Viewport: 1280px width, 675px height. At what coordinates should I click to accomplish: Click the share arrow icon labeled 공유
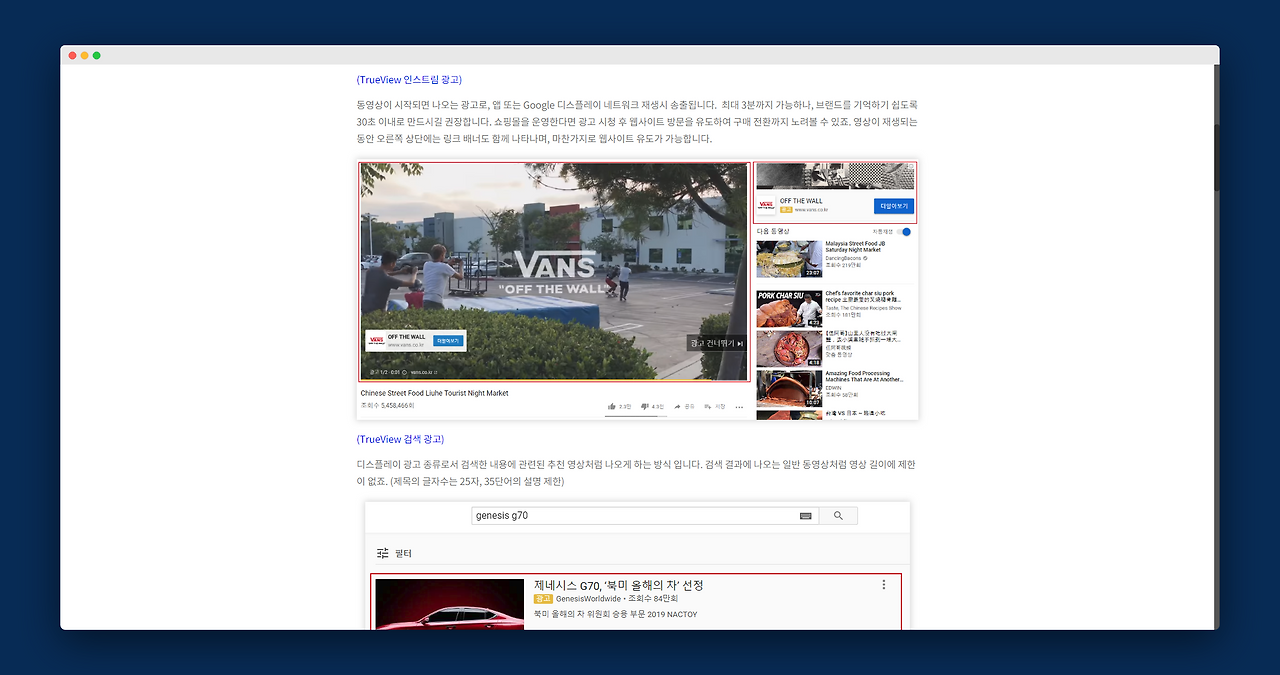click(677, 407)
